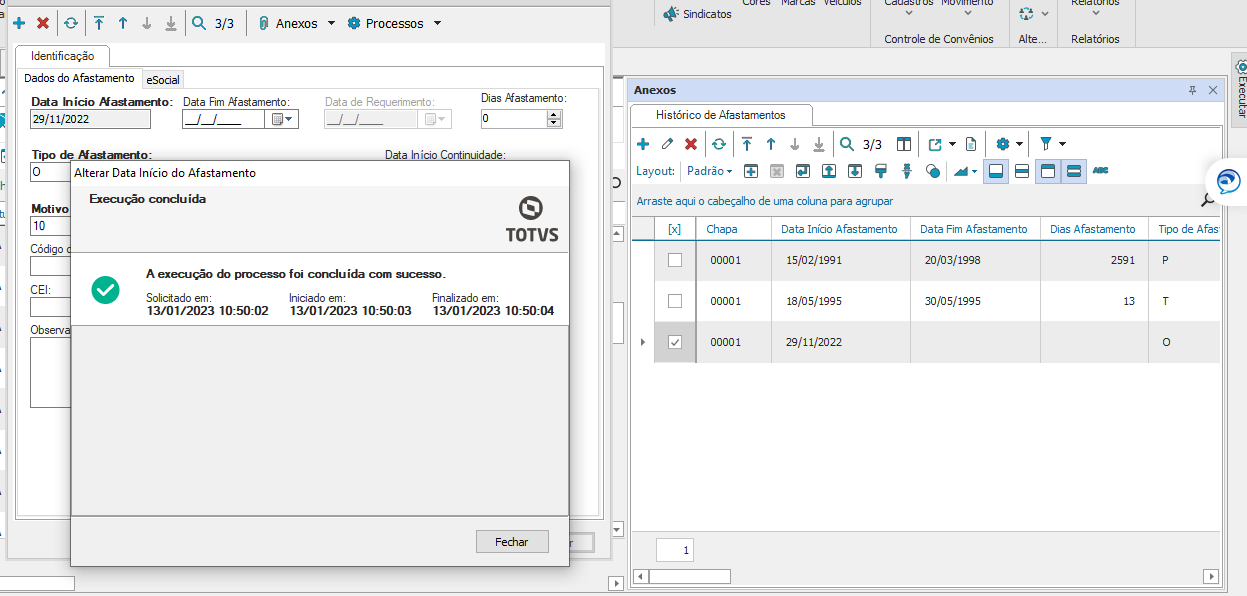Screen dimensions: 1247x596
Task: Click the red delete X in the Afastamento window toolbar
Action: point(43,23)
